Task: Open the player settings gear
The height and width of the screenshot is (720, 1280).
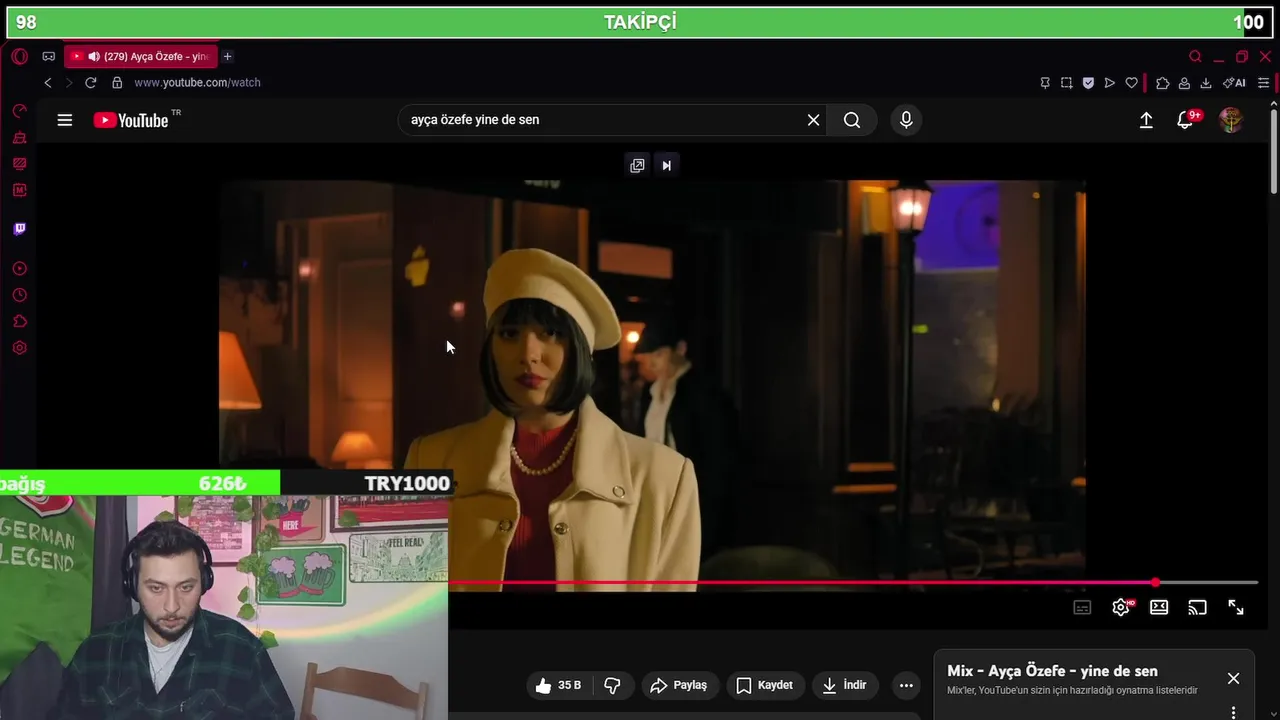Action: 1122,607
